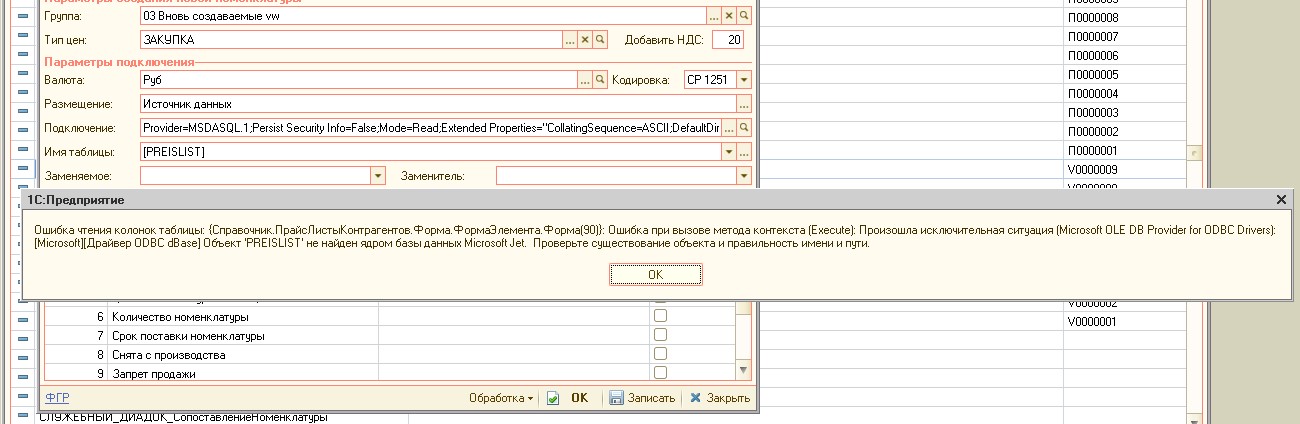Click the error message text in dialog

[655, 236]
